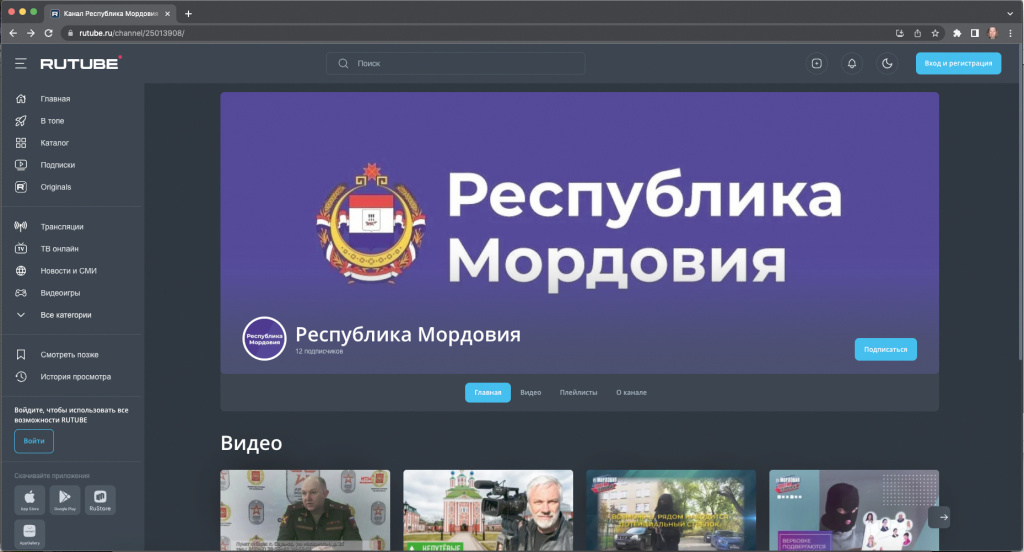Click the browser share icon
Image resolution: width=1024 pixels, height=552 pixels.
click(x=918, y=33)
